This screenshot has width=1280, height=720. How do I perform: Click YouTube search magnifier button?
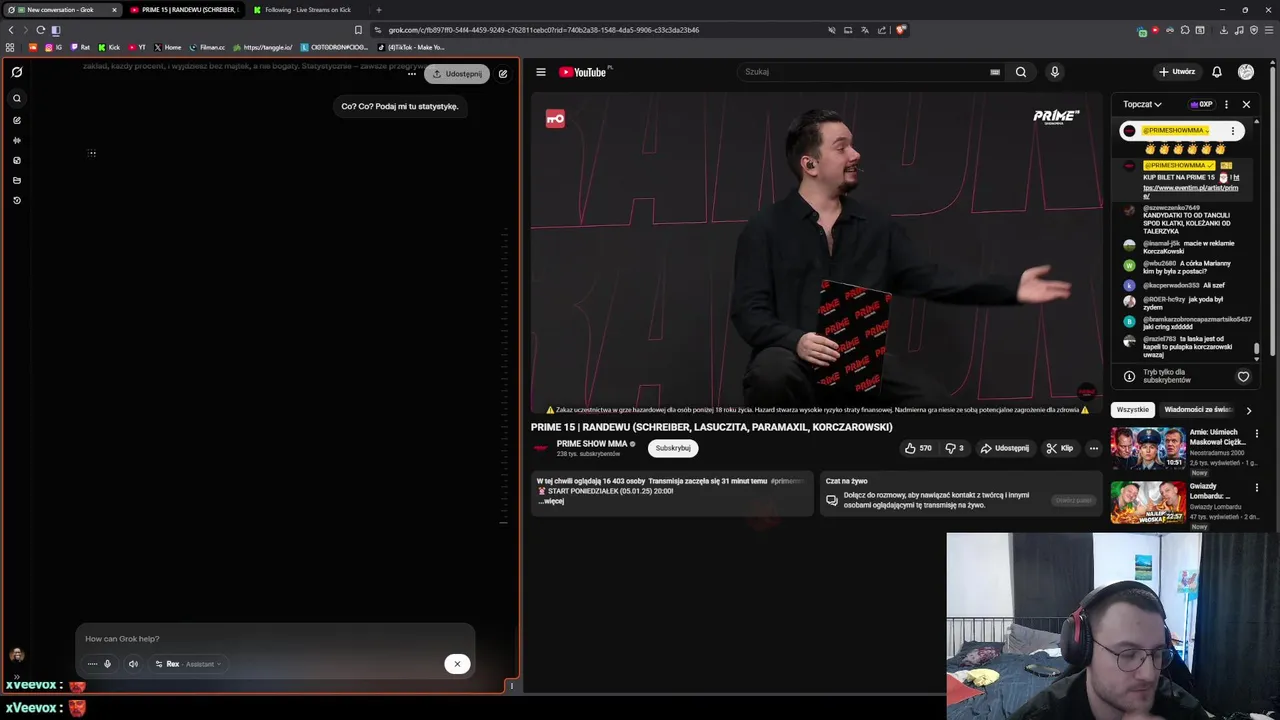[x=1021, y=72]
